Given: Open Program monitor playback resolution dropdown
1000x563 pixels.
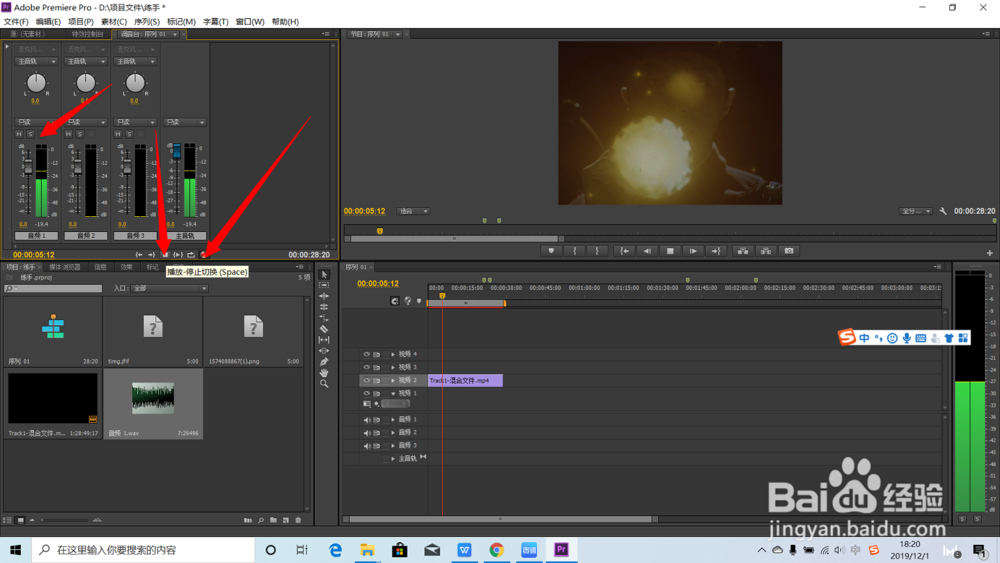Looking at the screenshot, I should [916, 211].
